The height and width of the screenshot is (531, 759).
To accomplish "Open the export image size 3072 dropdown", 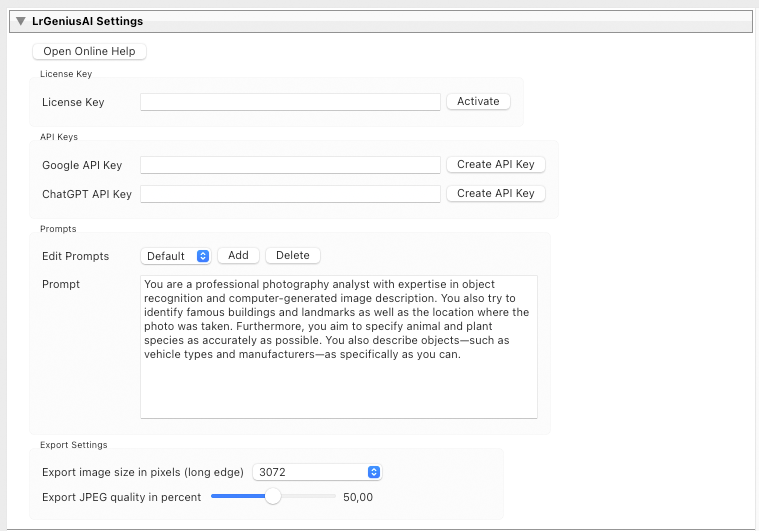I will click(x=317, y=472).
